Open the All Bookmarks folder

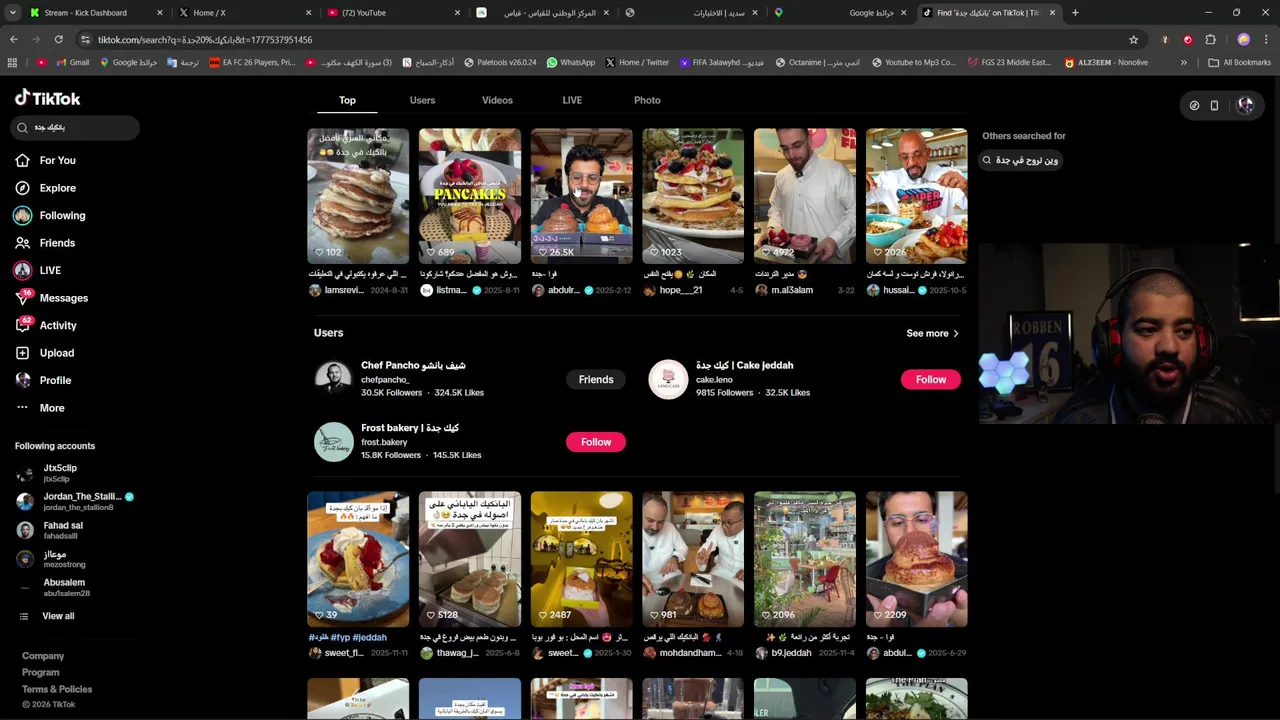coord(1239,62)
